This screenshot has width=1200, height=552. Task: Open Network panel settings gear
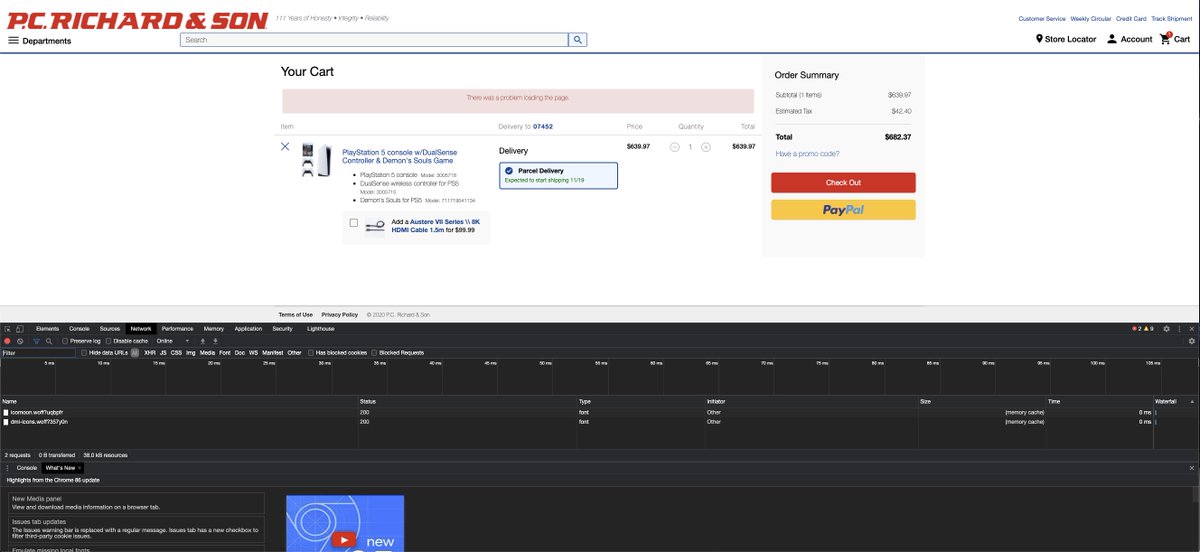point(1191,341)
